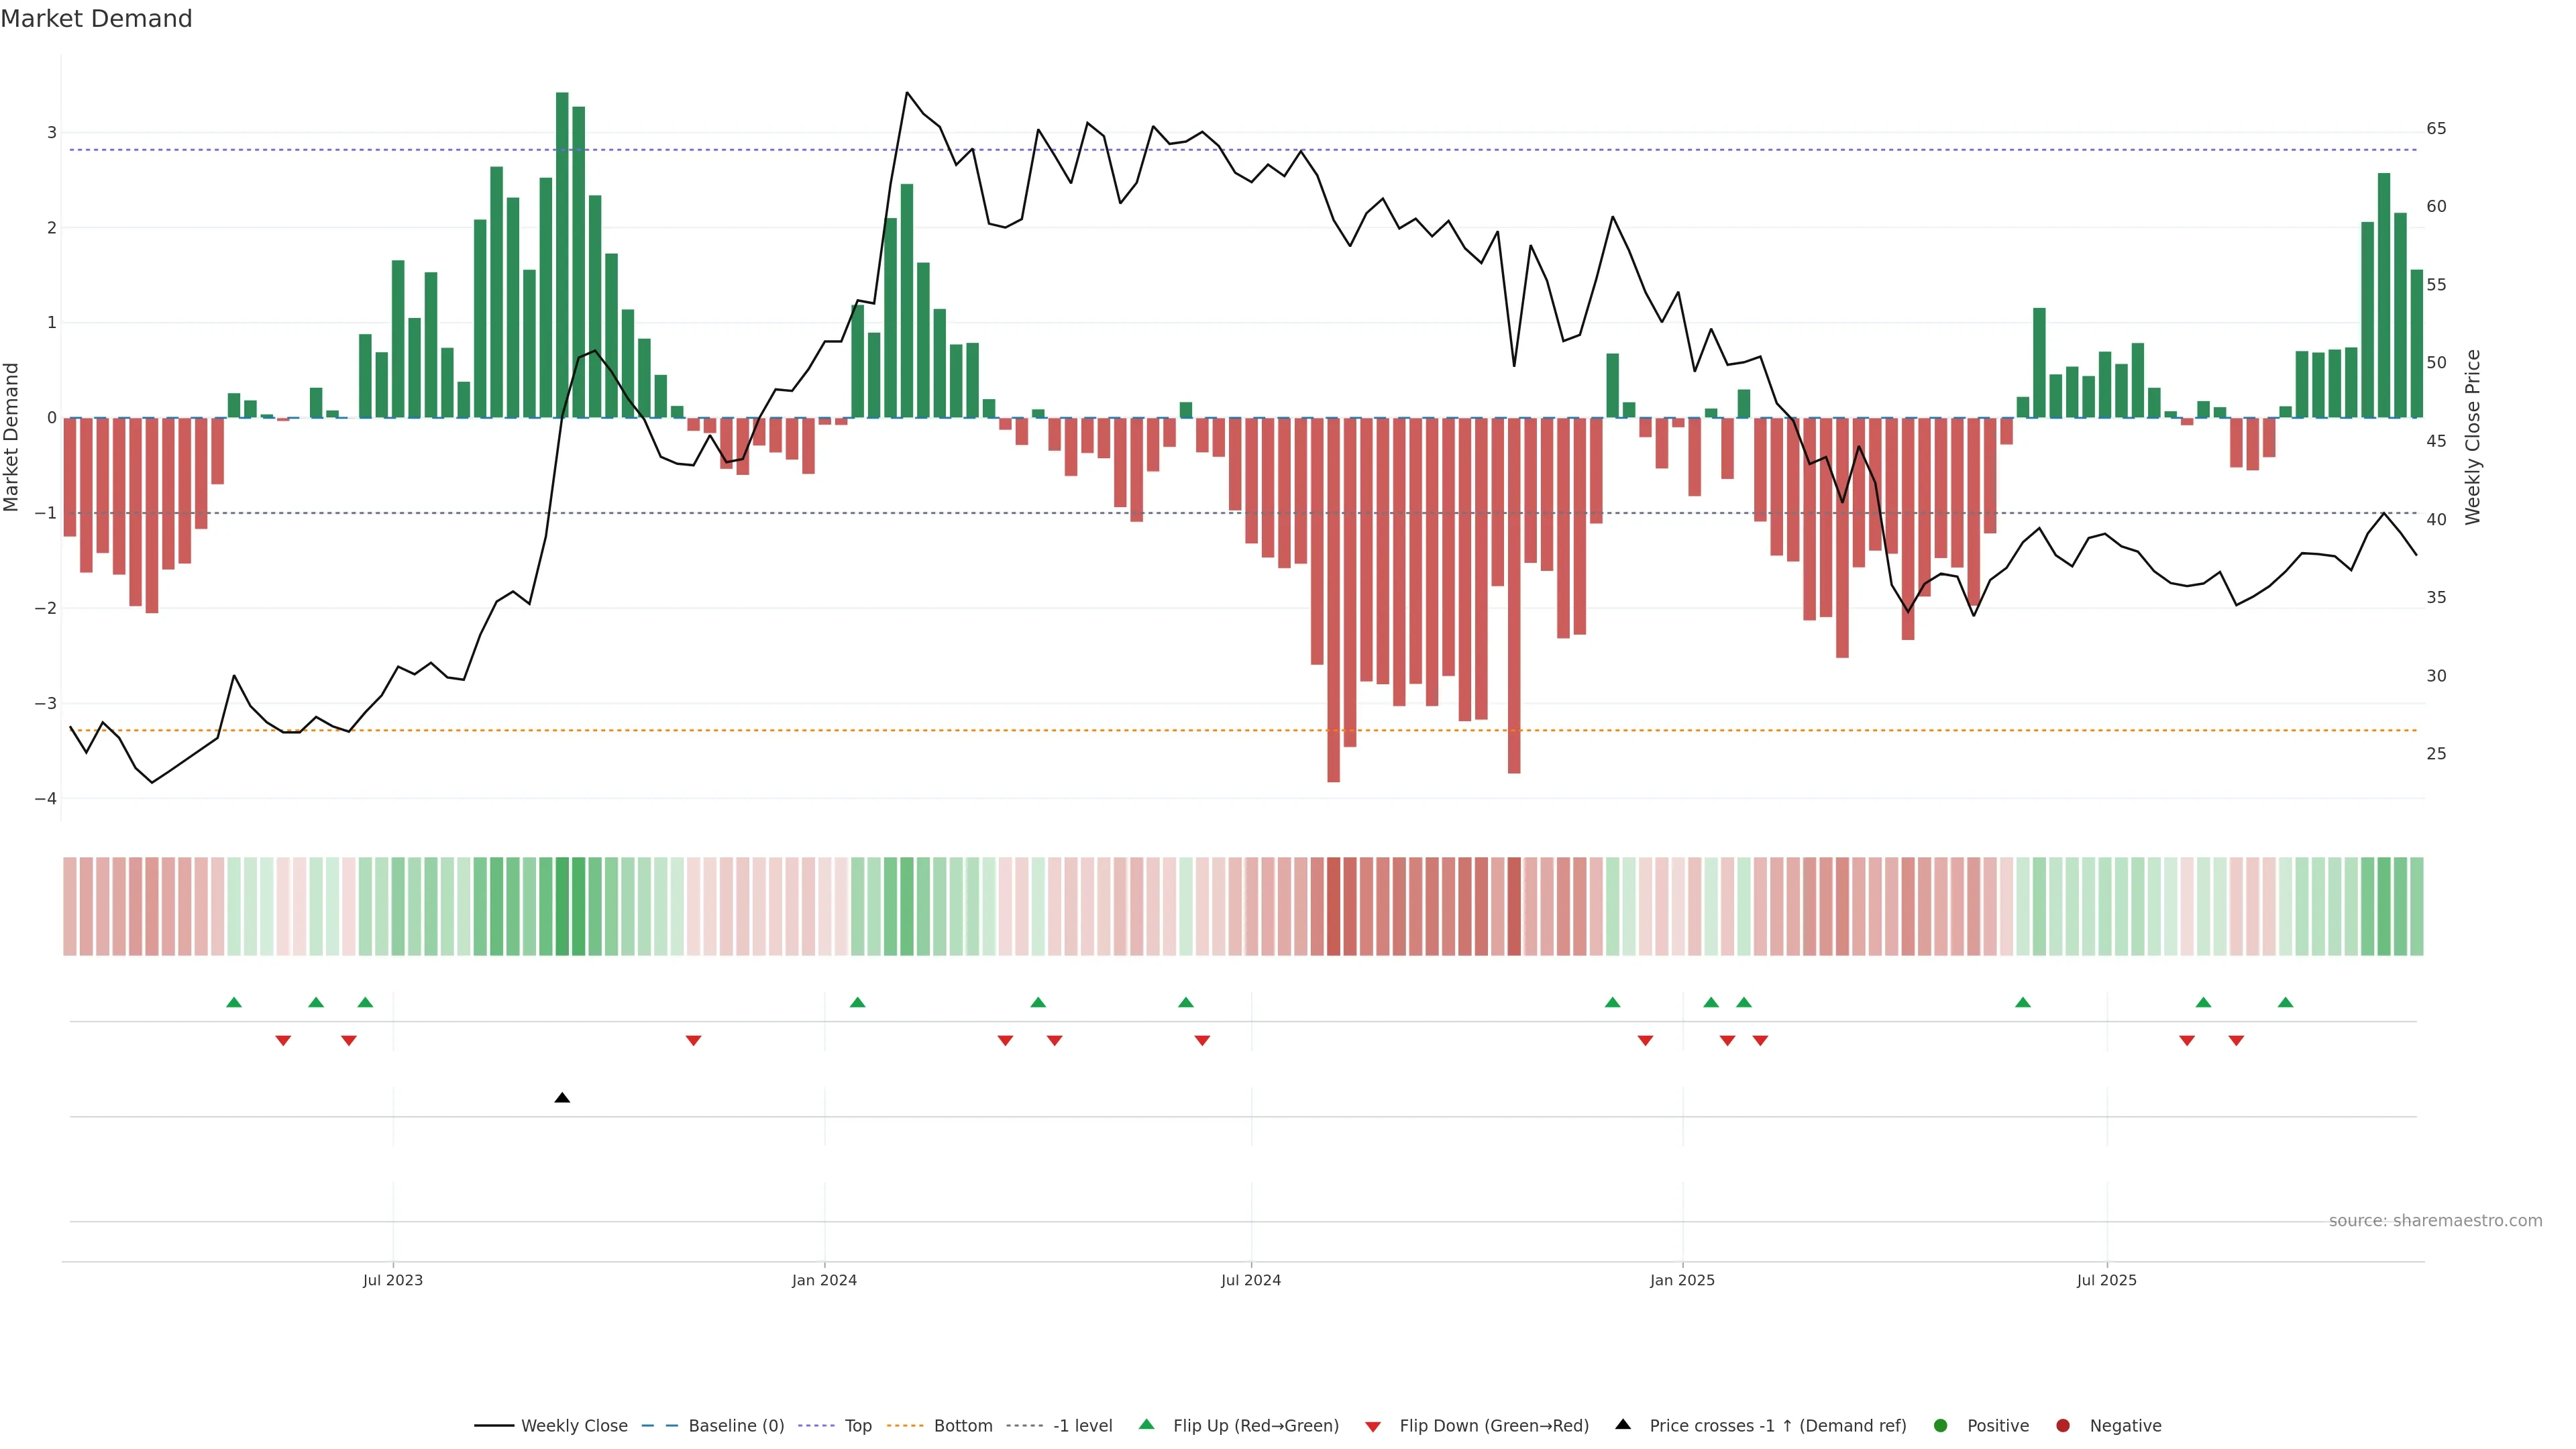
Task: Click the red Flip Down legend triangle
Action: click(1373, 1427)
